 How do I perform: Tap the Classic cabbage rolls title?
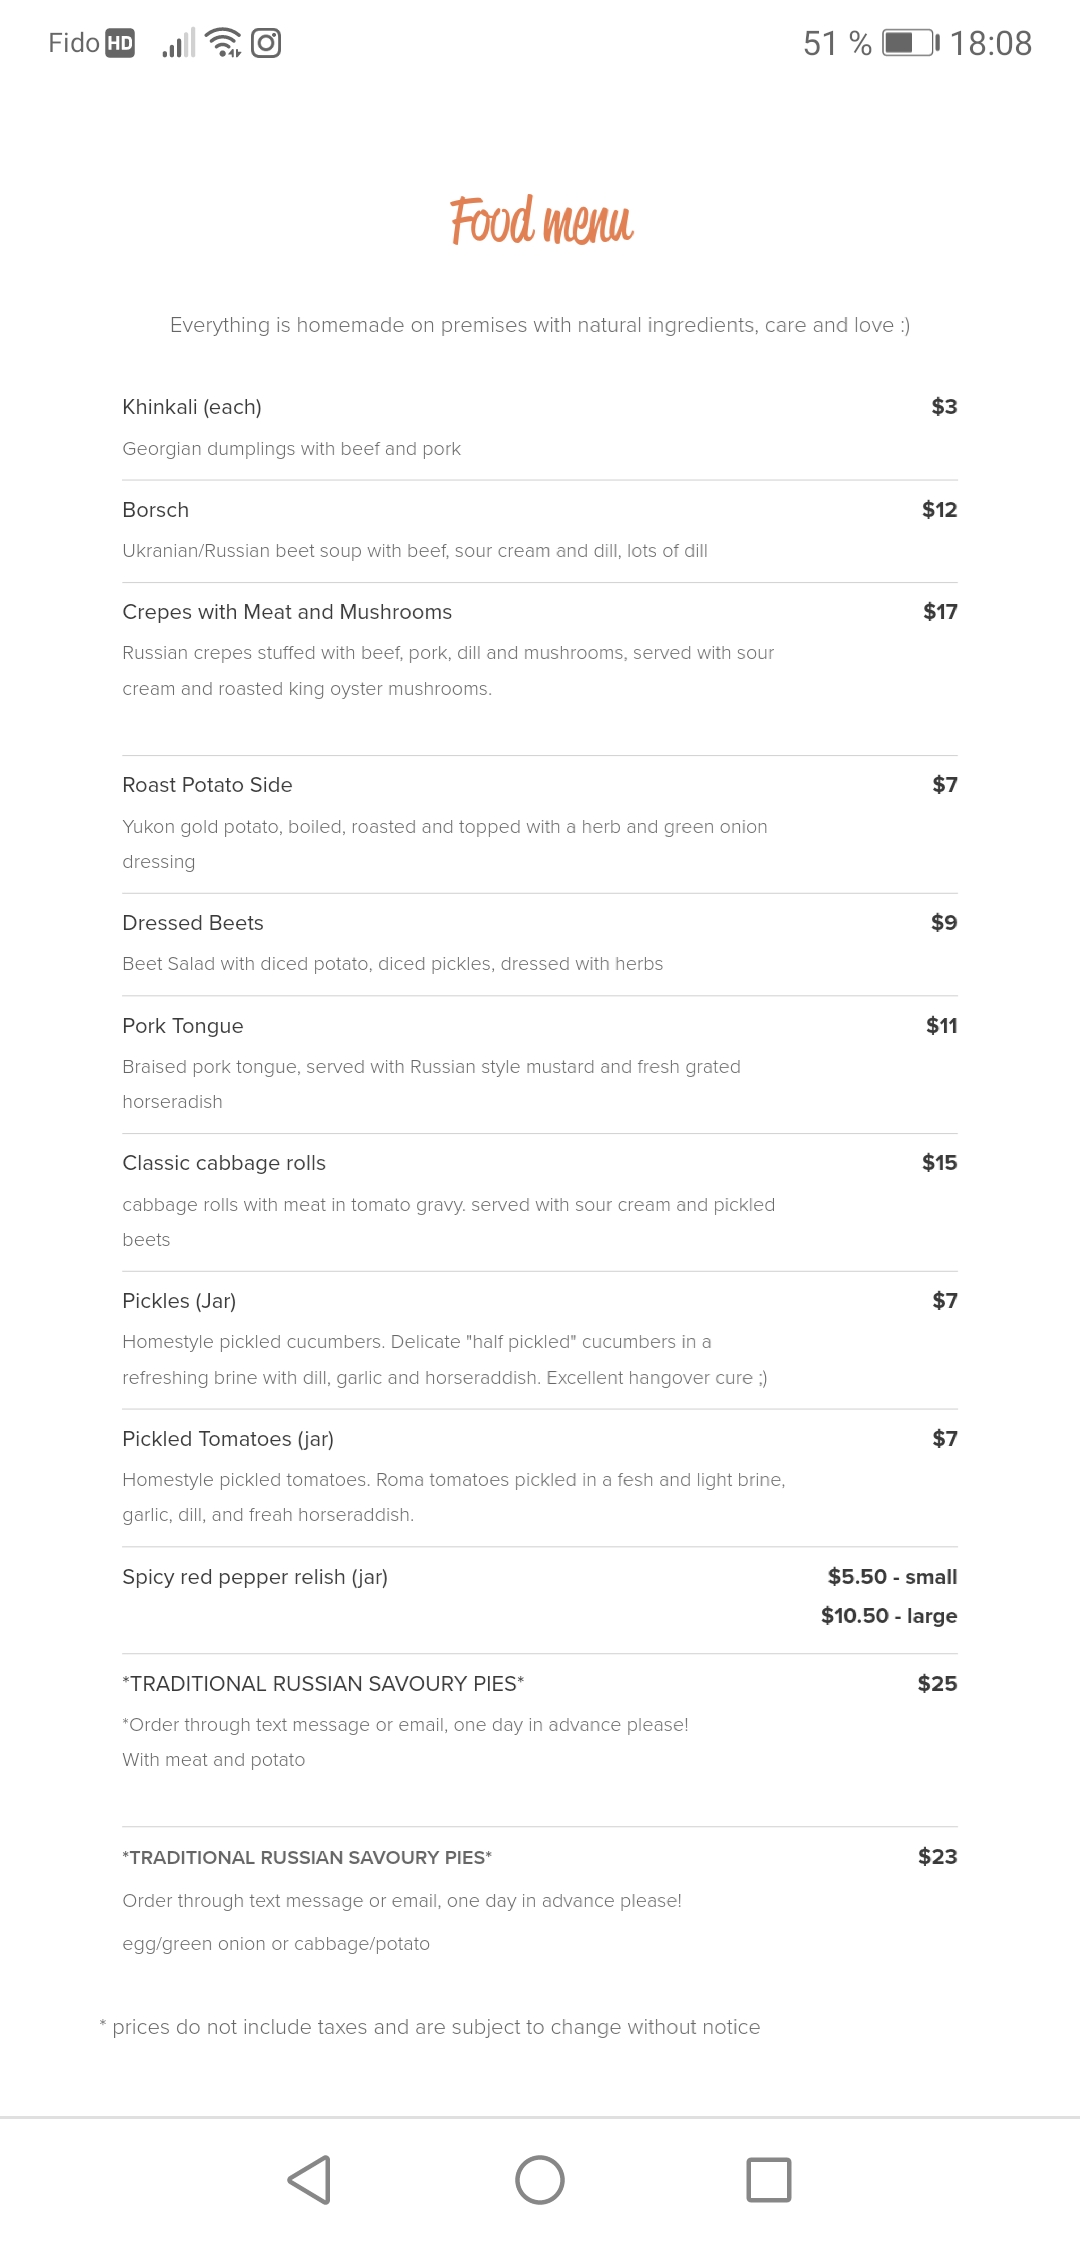click(x=224, y=1163)
